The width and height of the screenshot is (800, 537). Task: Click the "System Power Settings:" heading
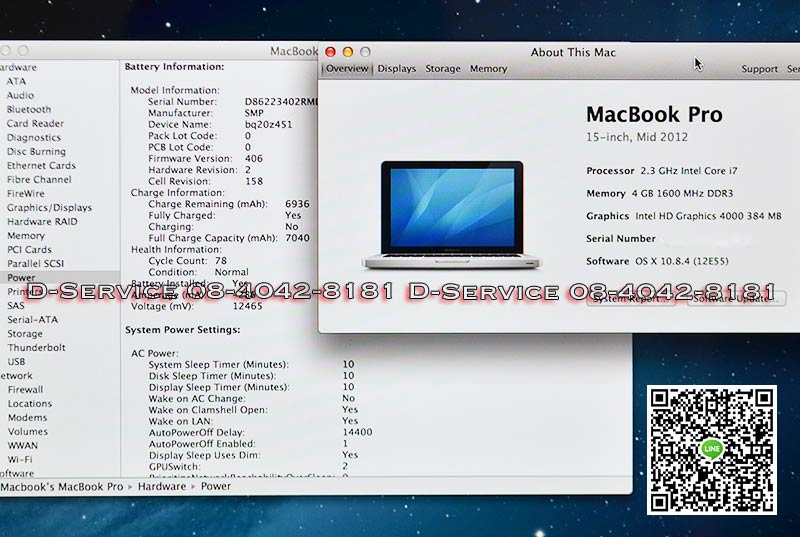[183, 330]
